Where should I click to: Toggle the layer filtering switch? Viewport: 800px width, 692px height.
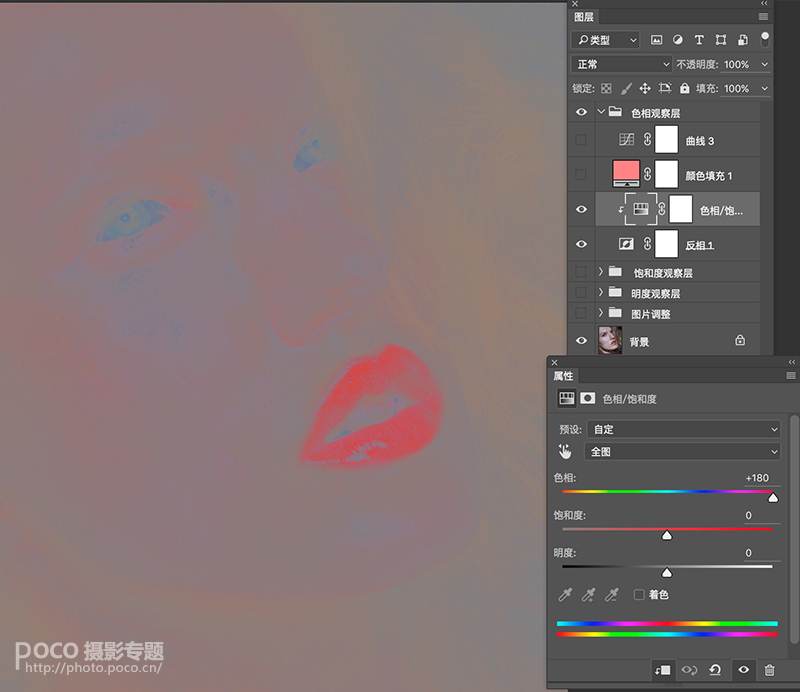(765, 39)
